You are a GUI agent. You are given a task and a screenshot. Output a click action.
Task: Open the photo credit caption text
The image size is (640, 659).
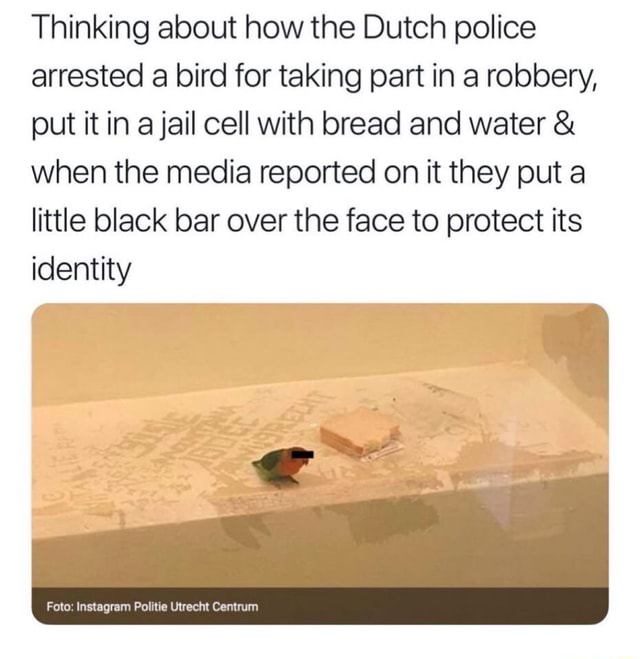point(153,607)
